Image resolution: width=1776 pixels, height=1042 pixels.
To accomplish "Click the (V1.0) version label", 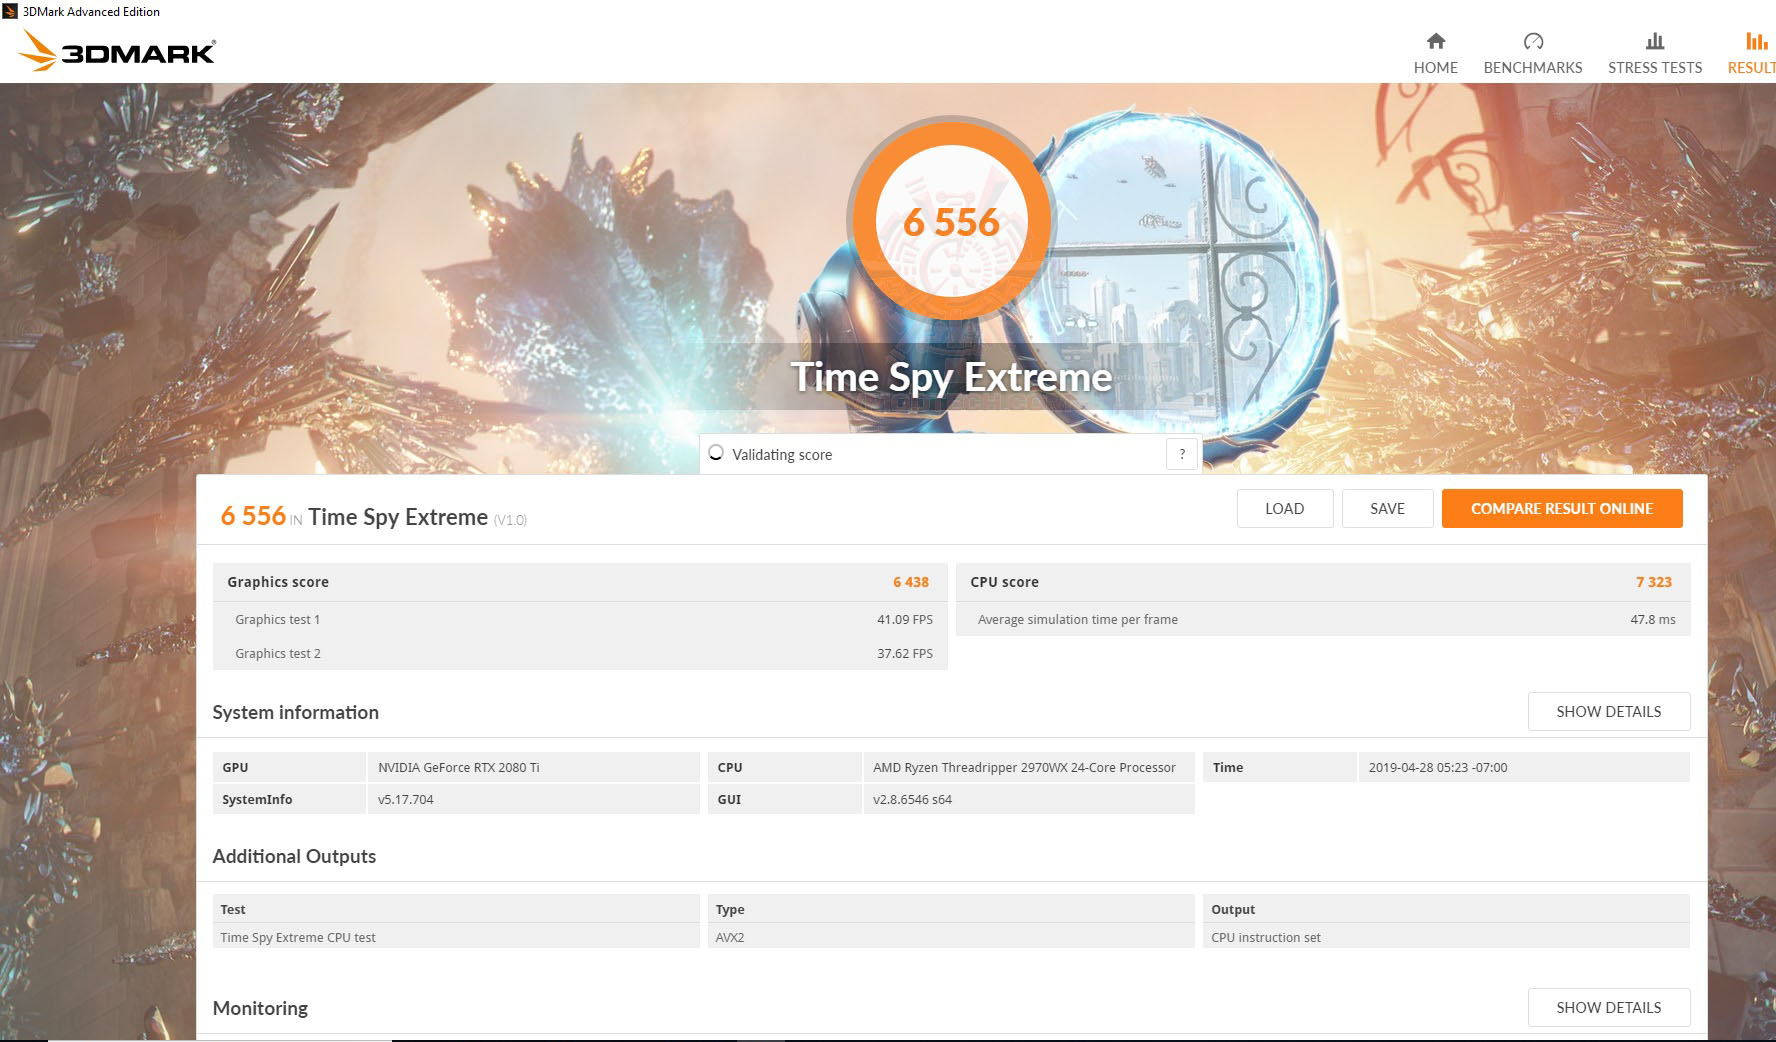I will pyautogui.click(x=510, y=520).
